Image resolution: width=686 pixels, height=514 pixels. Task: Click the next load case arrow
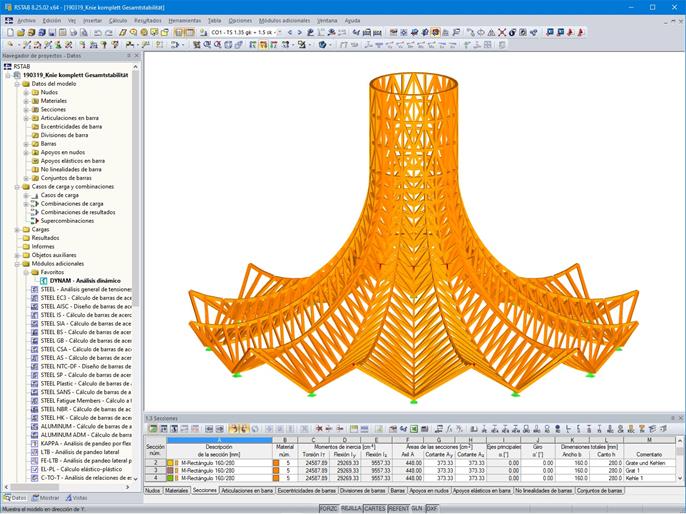click(299, 32)
